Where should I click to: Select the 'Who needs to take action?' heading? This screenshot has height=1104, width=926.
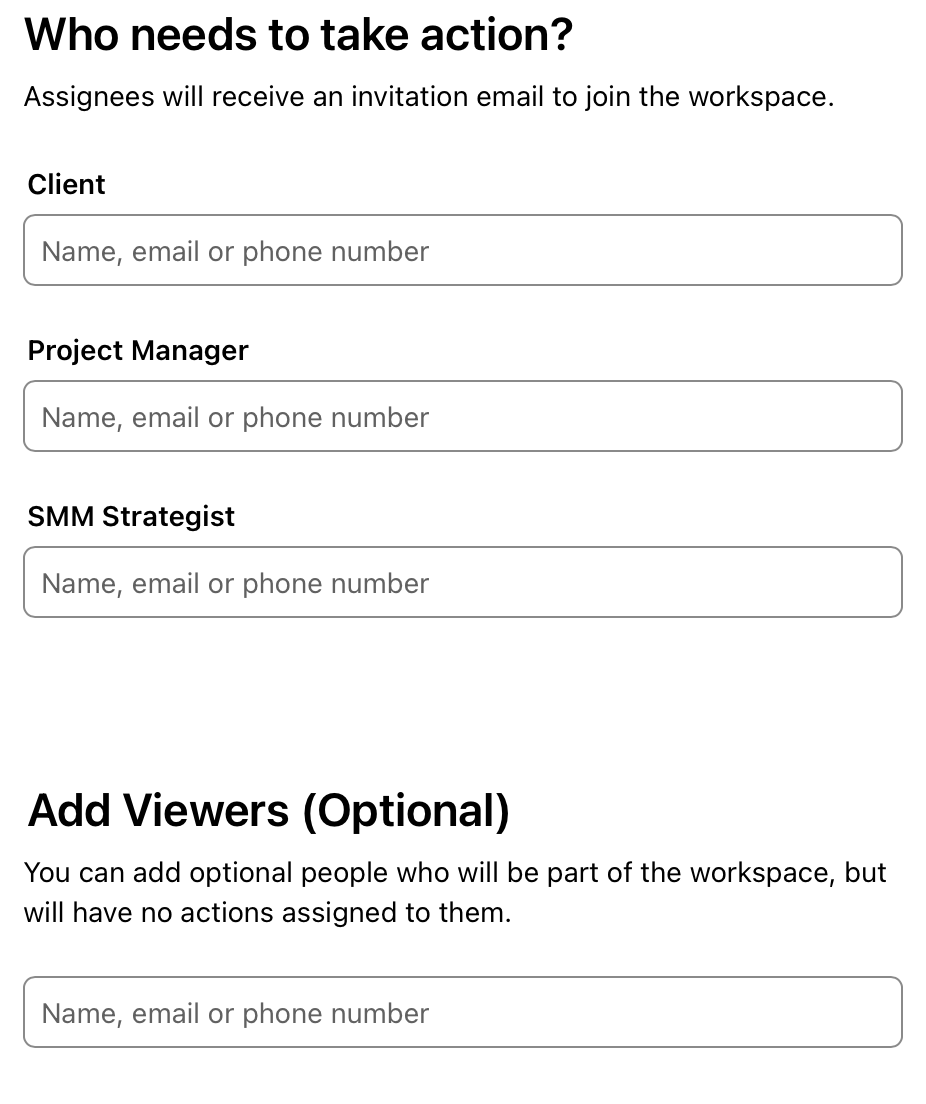[x=299, y=34]
